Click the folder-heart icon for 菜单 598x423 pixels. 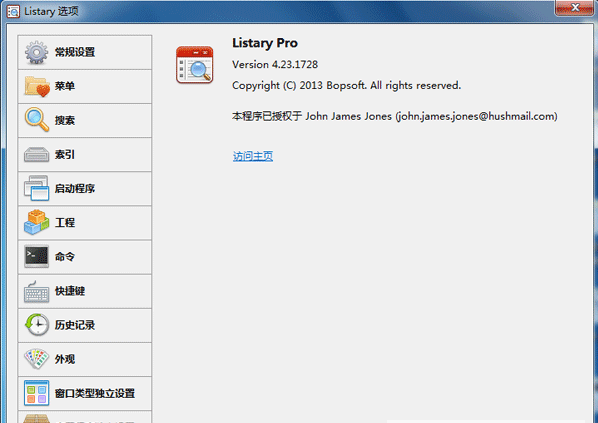(37, 86)
